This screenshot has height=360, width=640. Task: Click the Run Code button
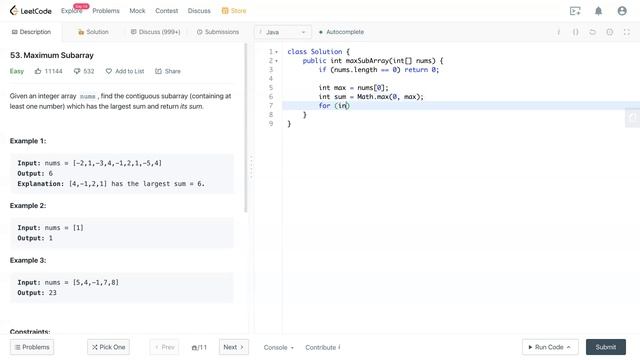pos(550,347)
